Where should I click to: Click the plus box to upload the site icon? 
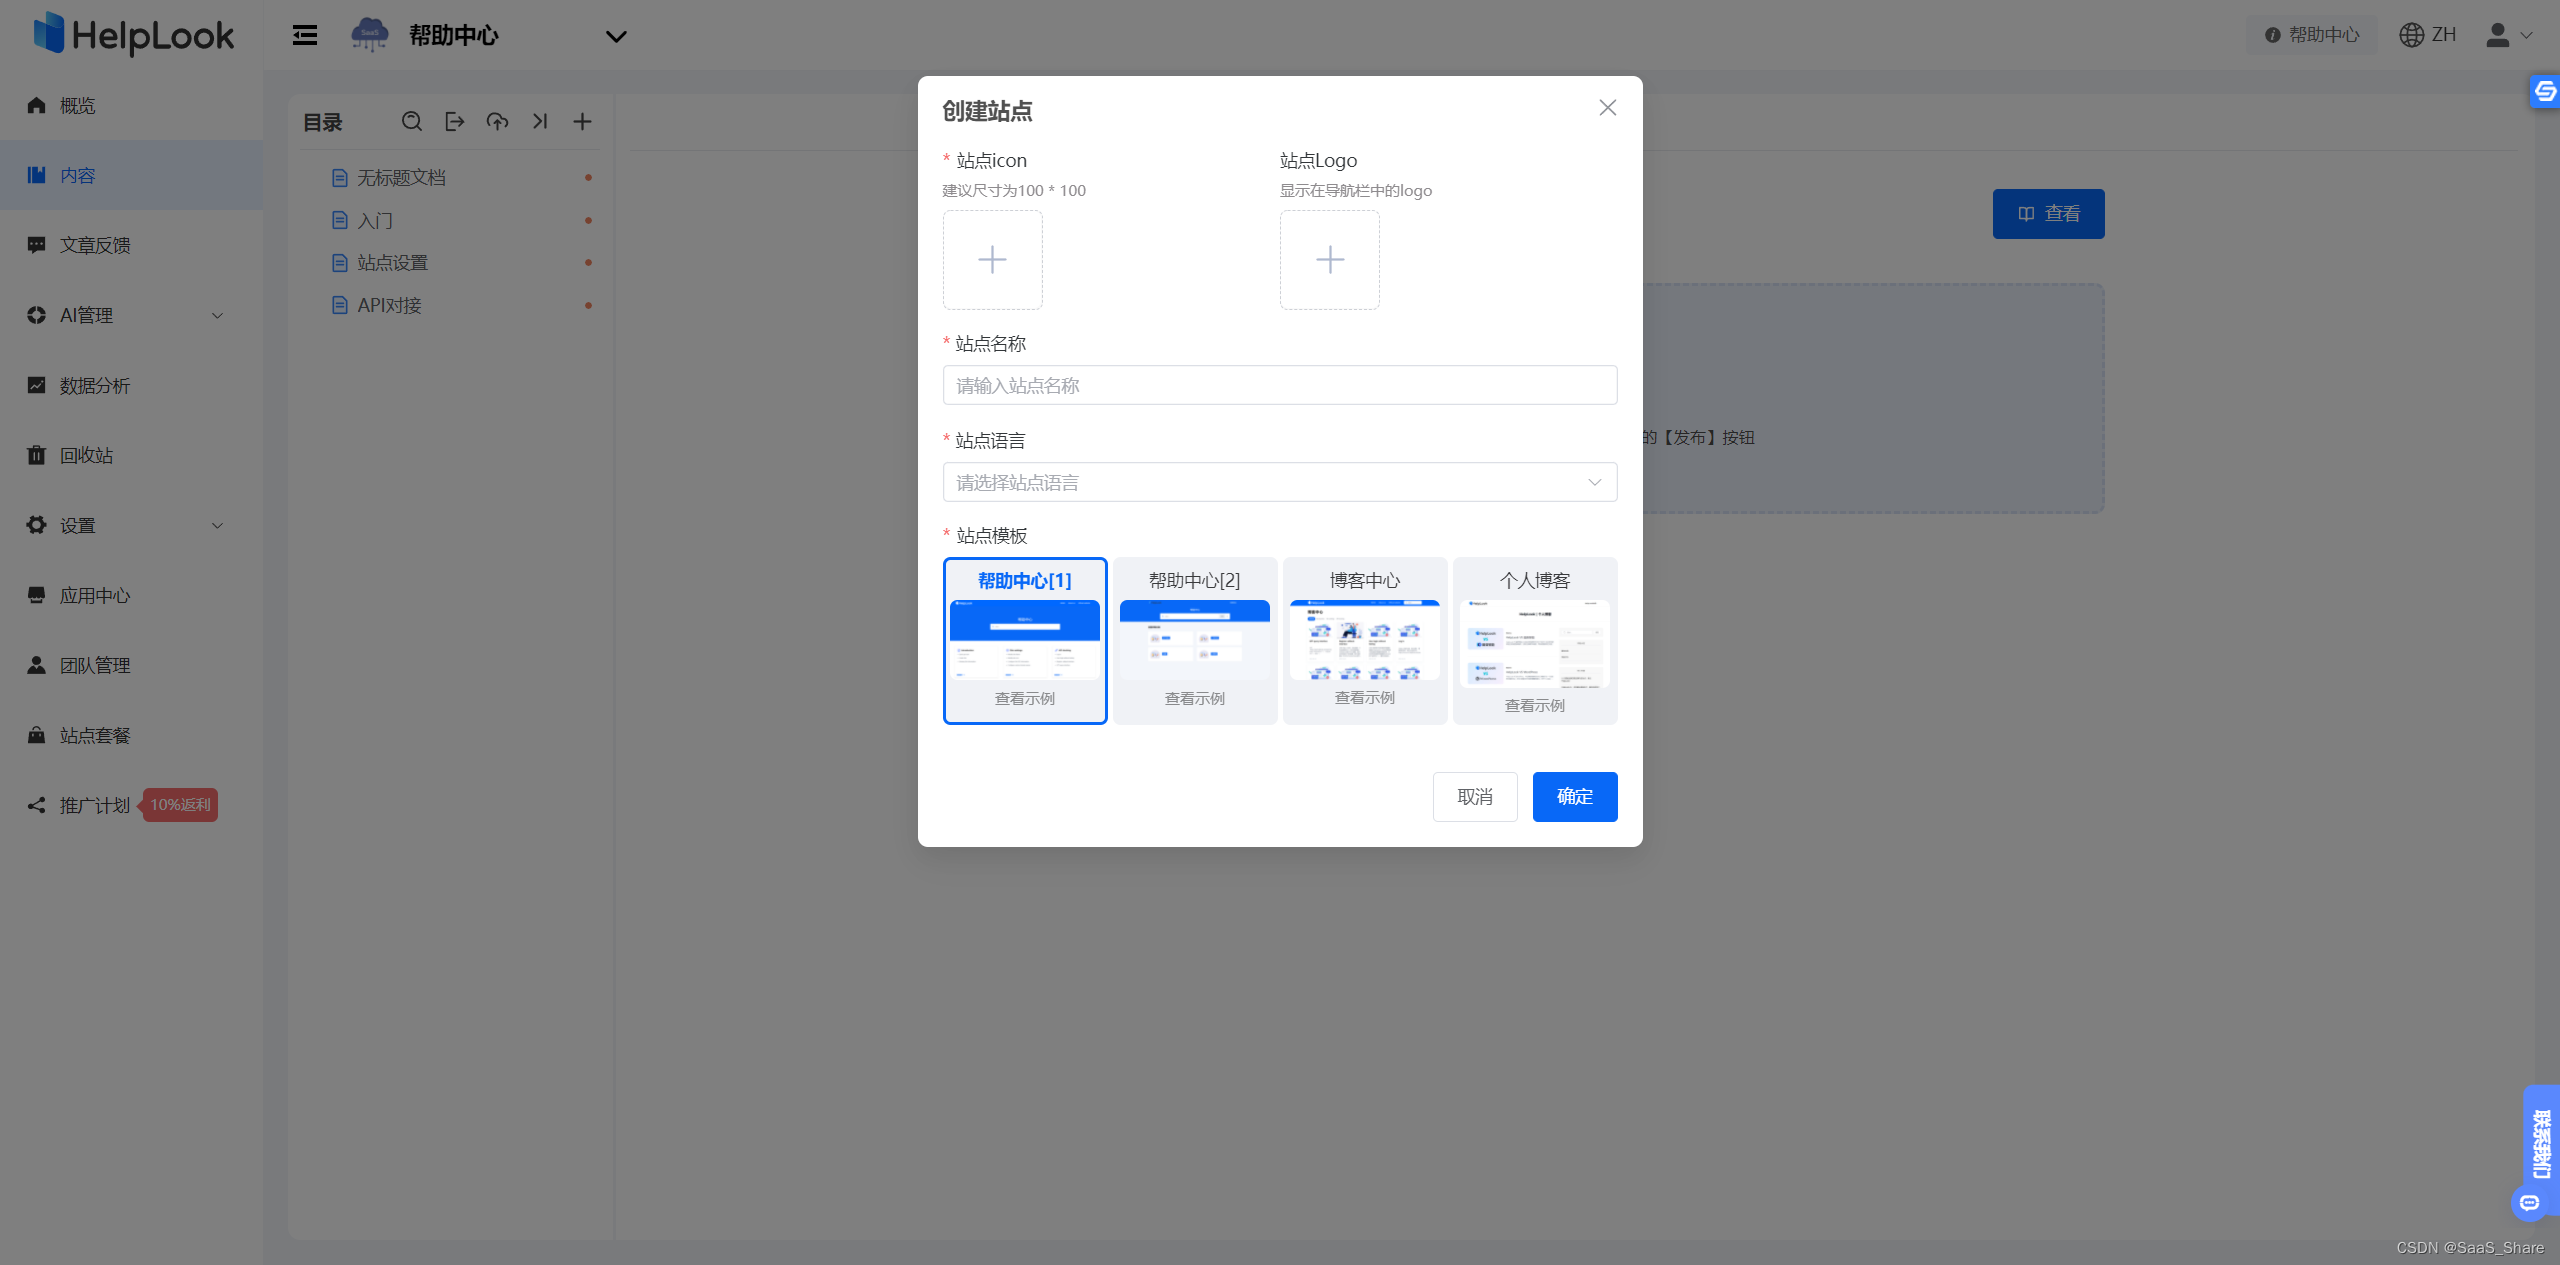(x=992, y=260)
